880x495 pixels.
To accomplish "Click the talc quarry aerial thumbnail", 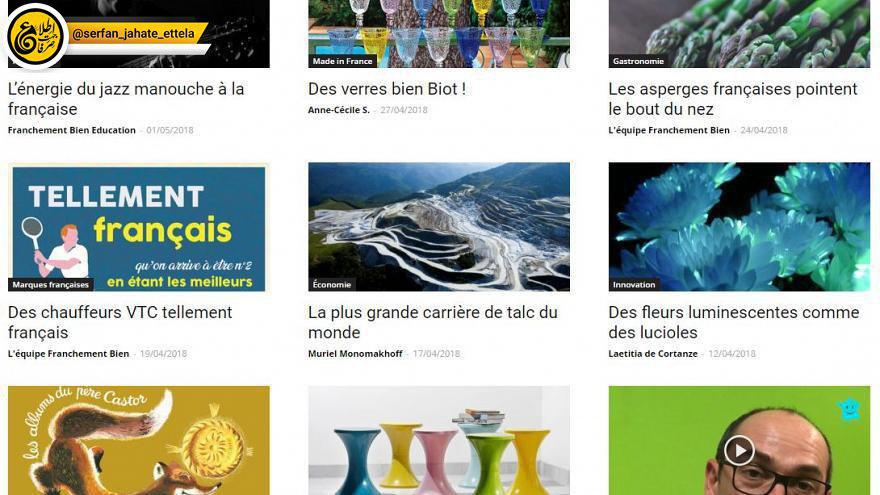I will pos(439,227).
